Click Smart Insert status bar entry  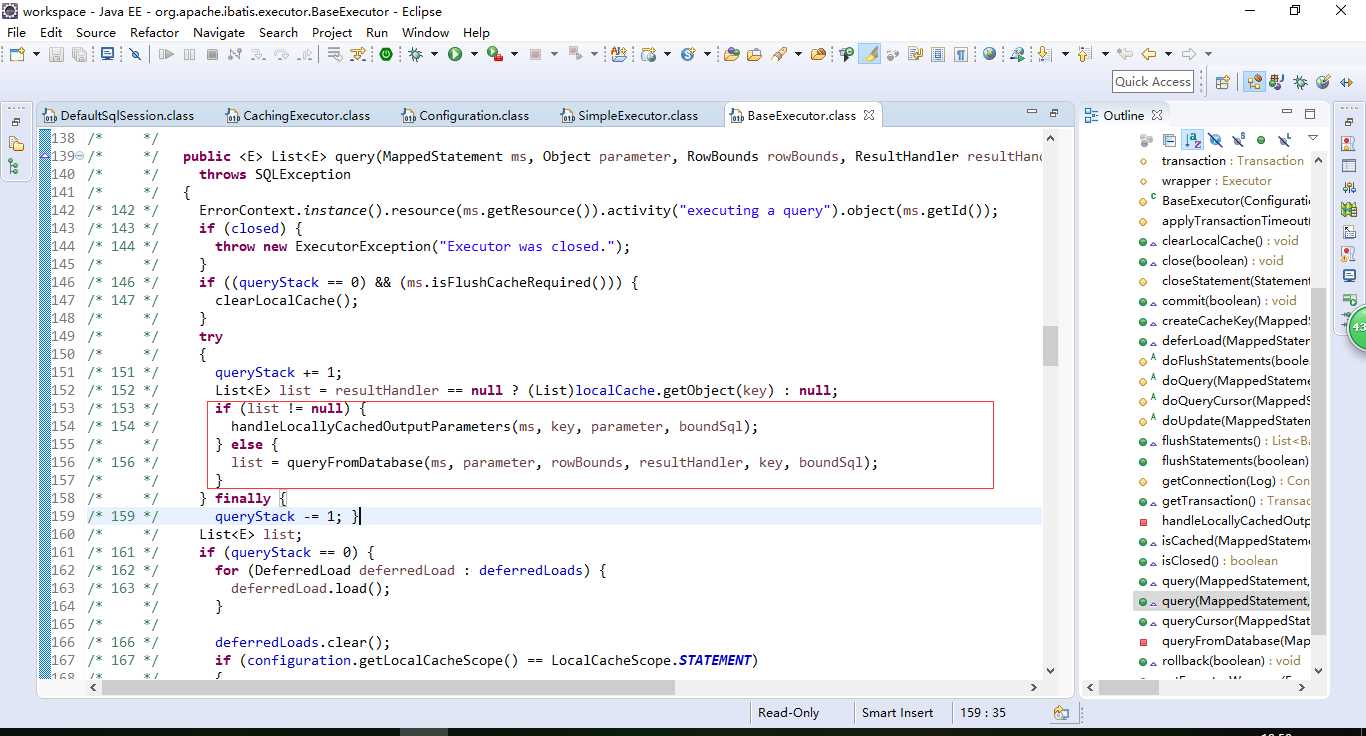click(x=897, y=713)
